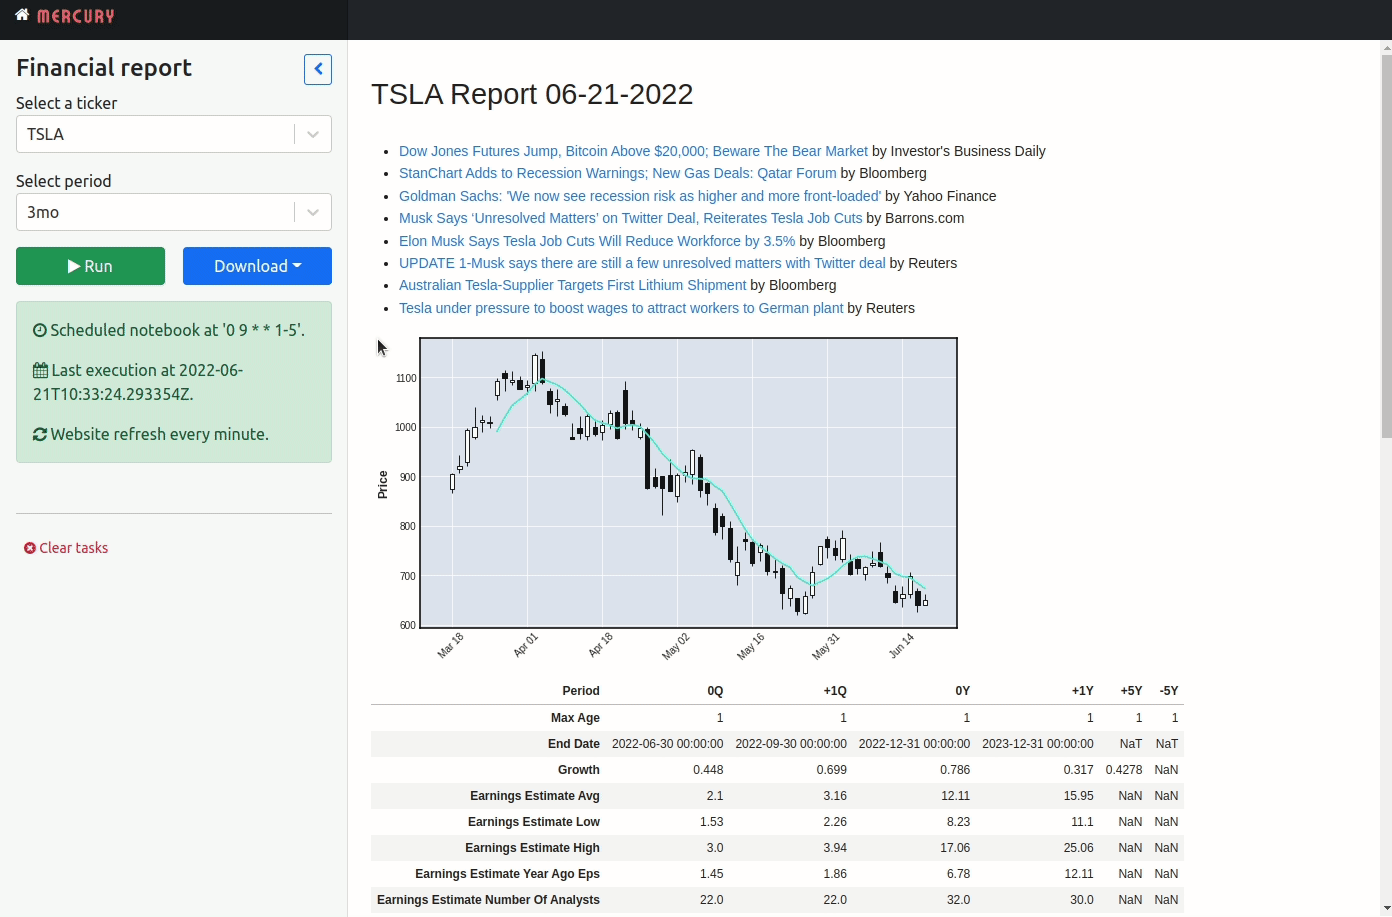Click the '0Y' column header
The width and height of the screenshot is (1392, 917).
point(963,691)
